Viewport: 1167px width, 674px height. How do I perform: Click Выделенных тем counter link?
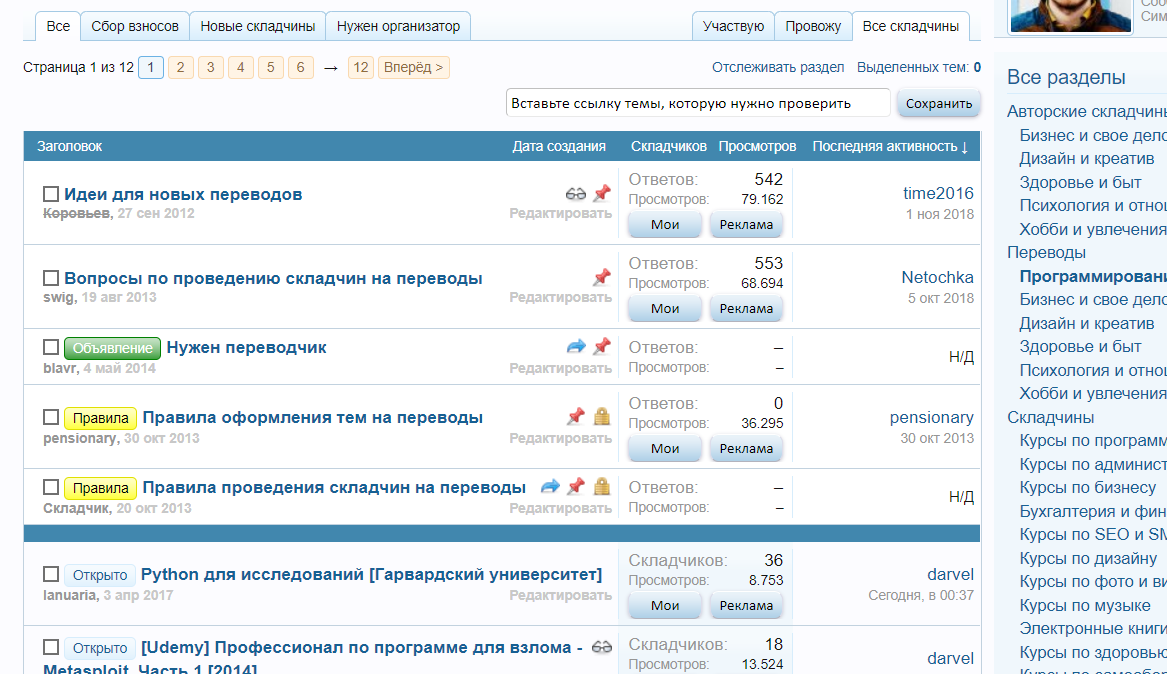(918, 67)
